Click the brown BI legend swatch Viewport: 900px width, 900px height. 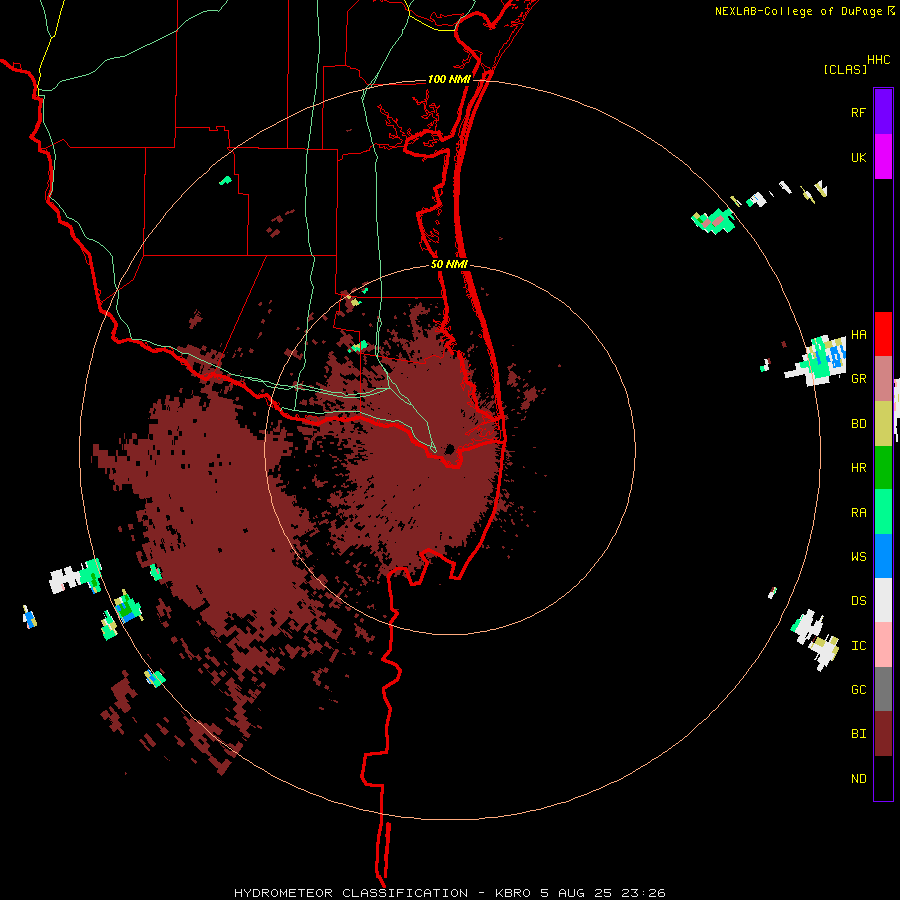pos(883,734)
